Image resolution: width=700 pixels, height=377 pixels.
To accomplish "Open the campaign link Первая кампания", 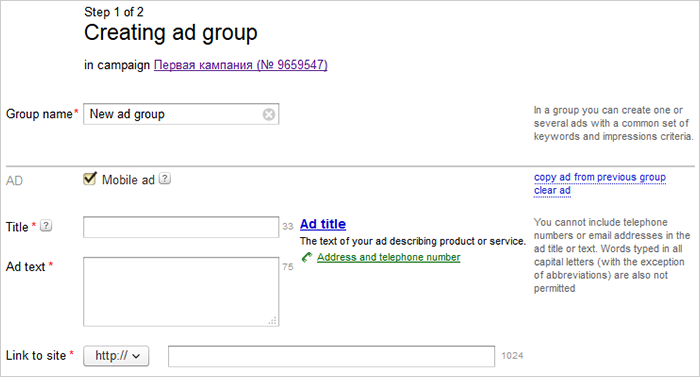I will click(x=241, y=65).
